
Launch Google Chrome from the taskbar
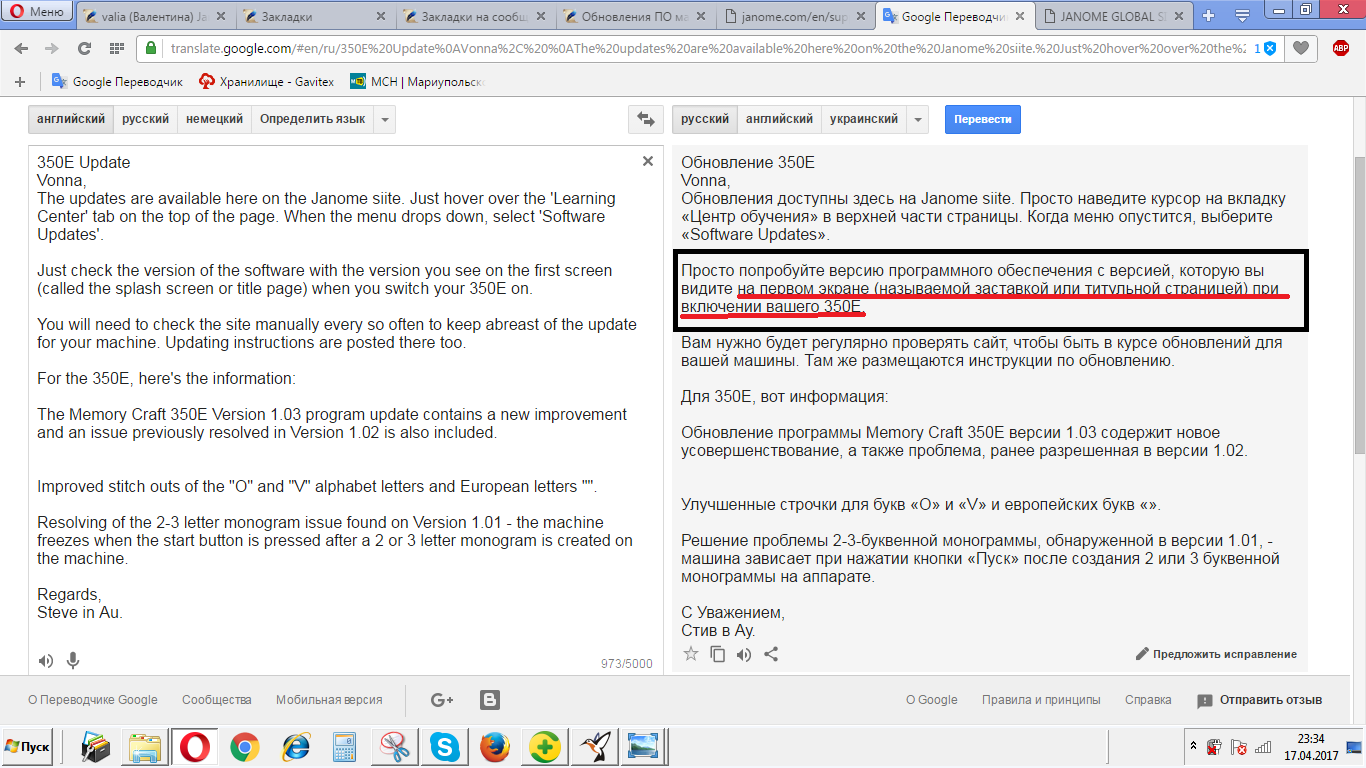point(244,747)
